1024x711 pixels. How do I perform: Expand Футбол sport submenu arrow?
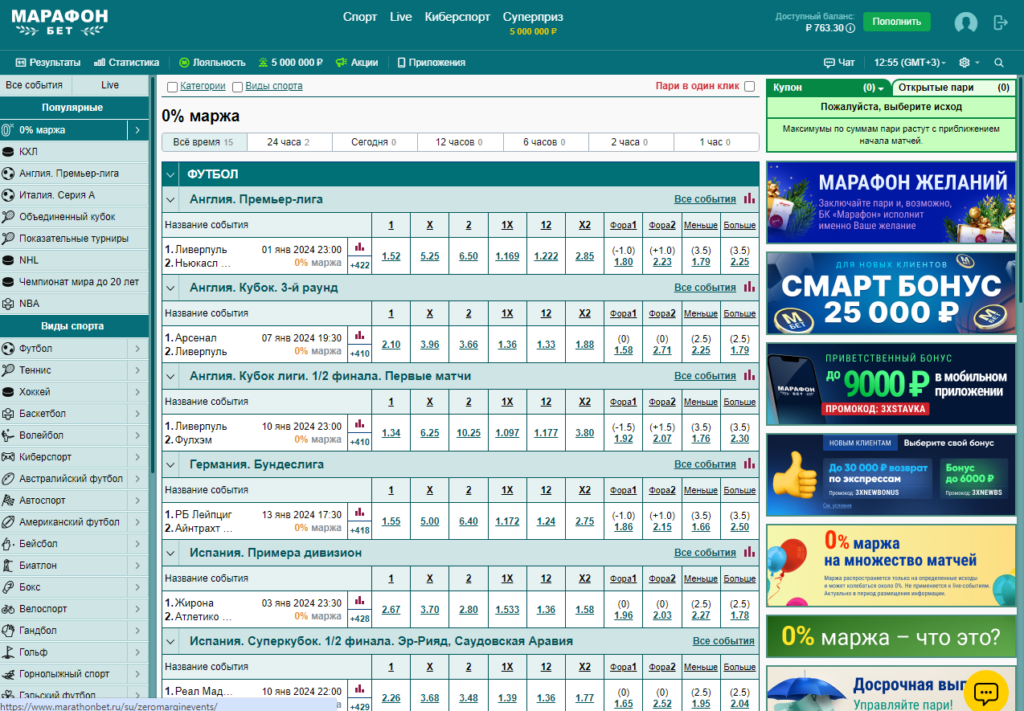[x=138, y=349]
